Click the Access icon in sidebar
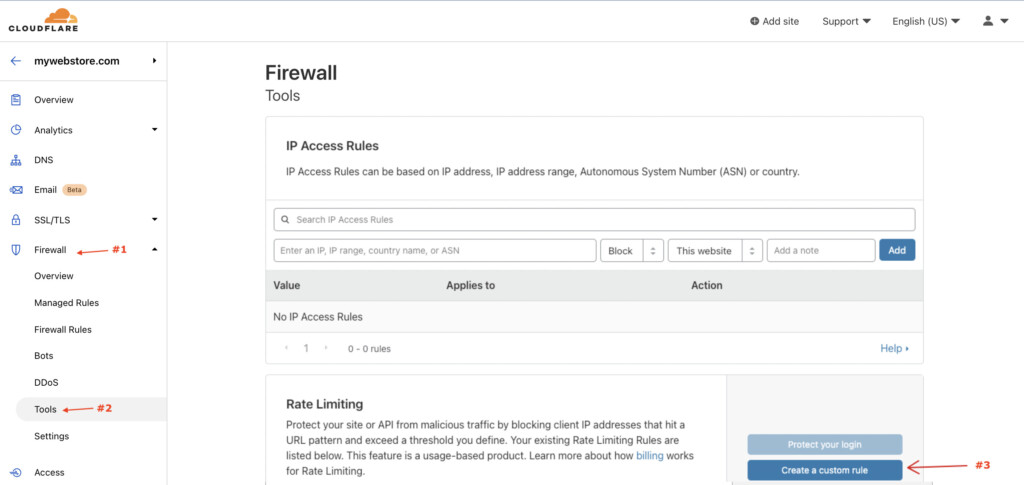This screenshot has height=485, width=1024. pos(15,472)
